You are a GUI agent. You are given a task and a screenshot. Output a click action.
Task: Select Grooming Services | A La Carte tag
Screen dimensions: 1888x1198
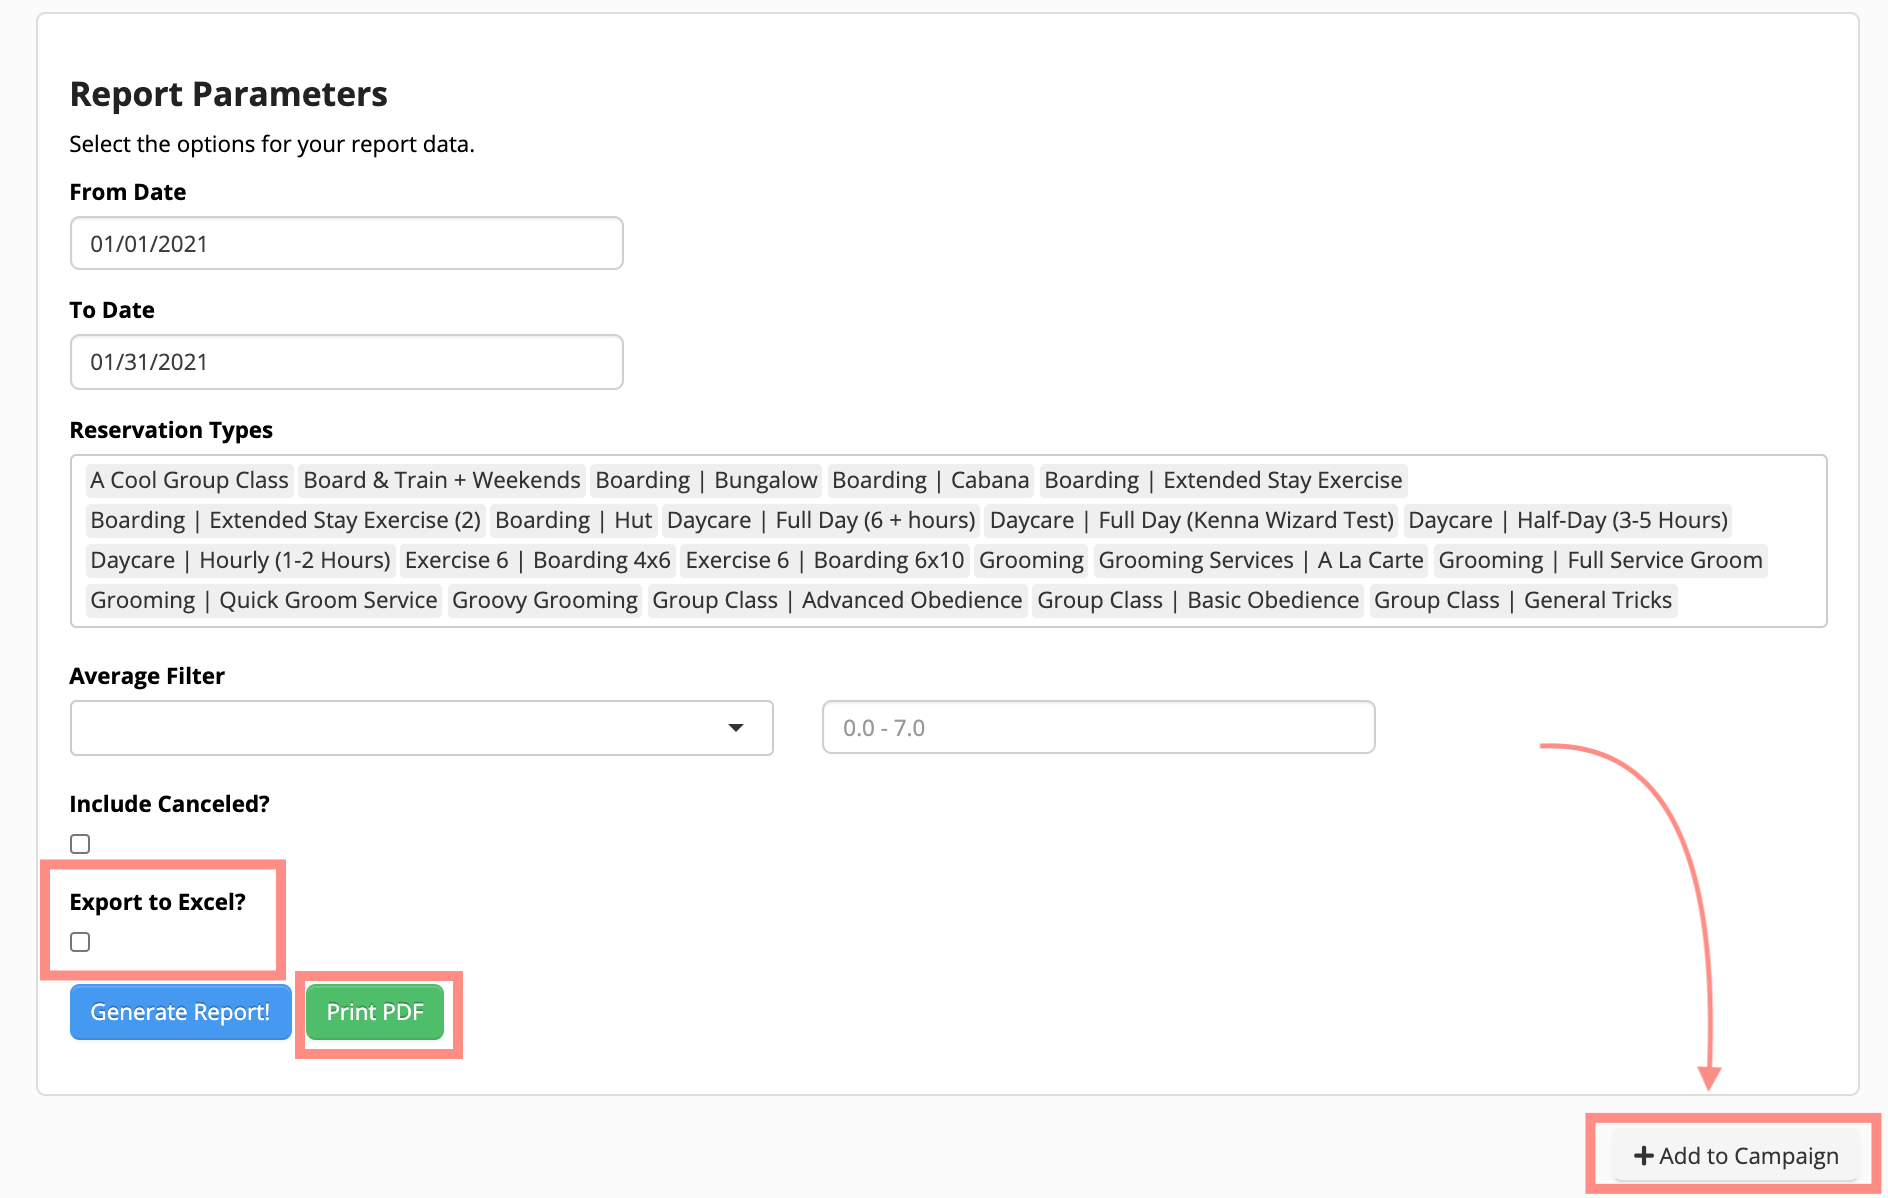tap(1261, 560)
